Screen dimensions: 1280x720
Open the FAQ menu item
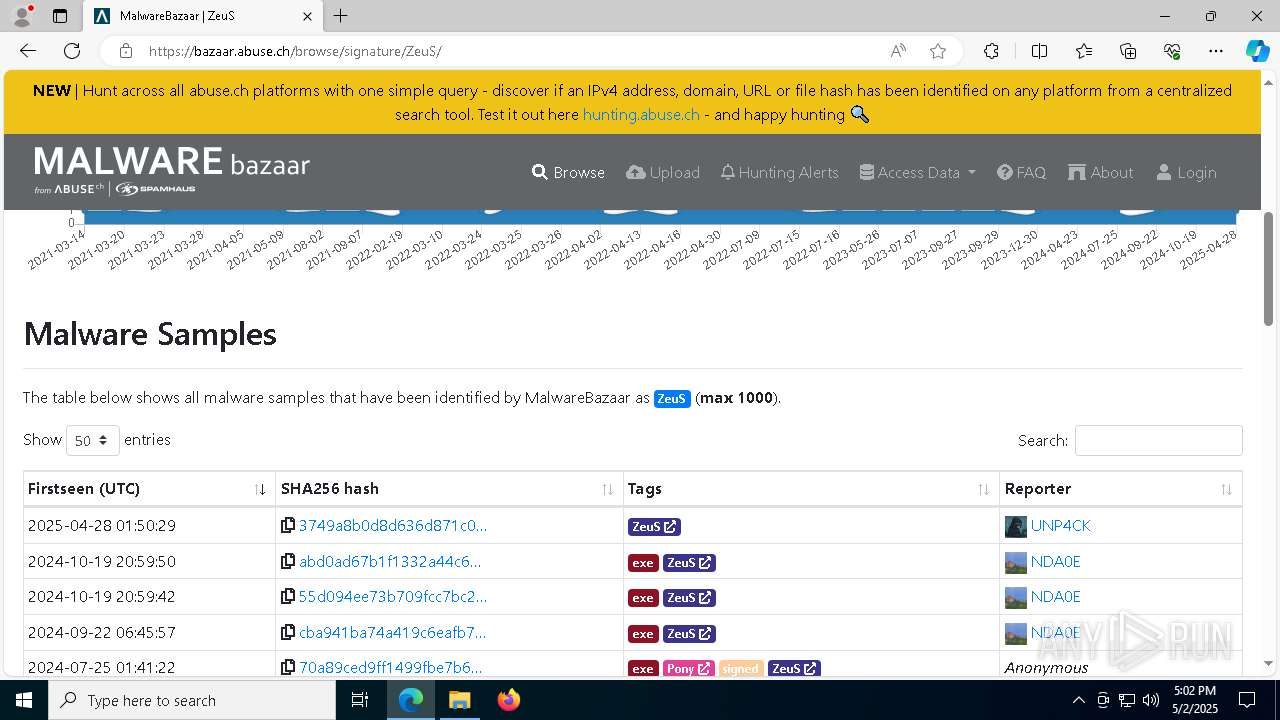[1021, 172]
